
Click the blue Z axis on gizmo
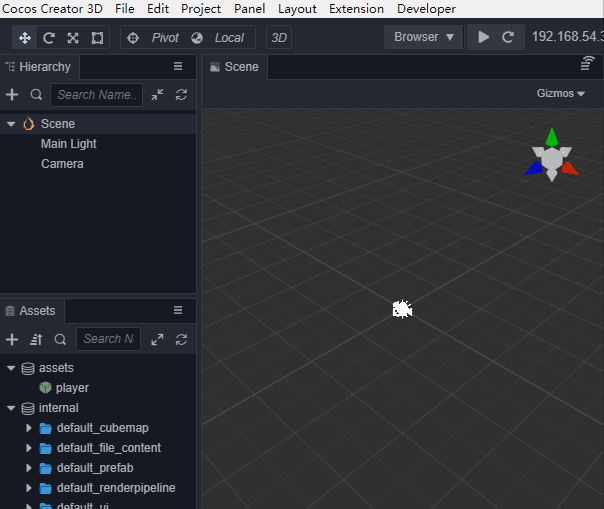534,168
